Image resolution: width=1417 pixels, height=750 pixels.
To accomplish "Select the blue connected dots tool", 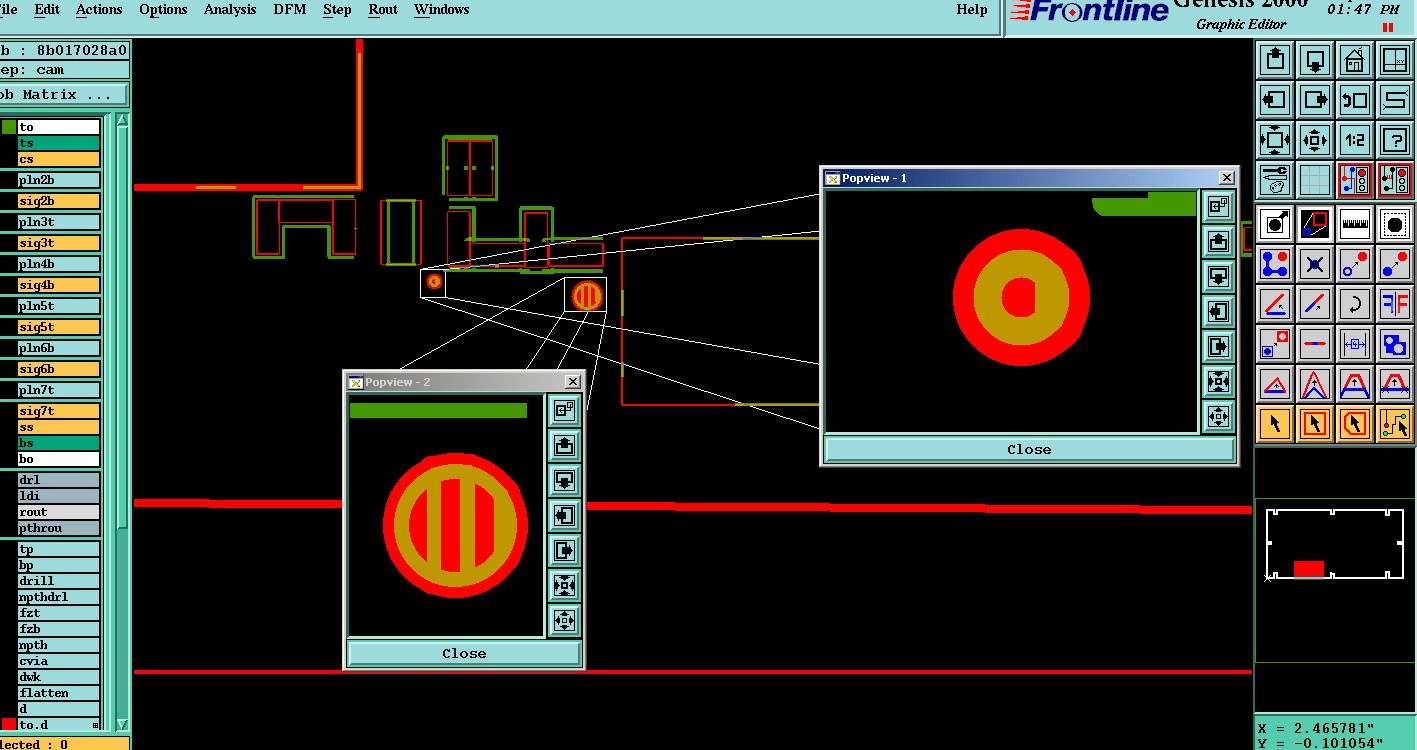I will coord(1275,264).
